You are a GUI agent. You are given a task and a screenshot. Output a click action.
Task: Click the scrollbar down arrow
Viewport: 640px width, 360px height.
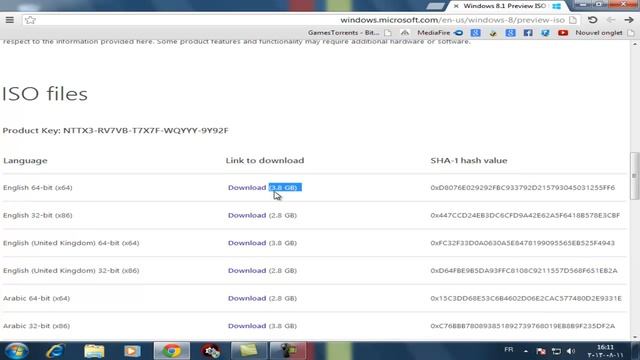click(x=634, y=337)
